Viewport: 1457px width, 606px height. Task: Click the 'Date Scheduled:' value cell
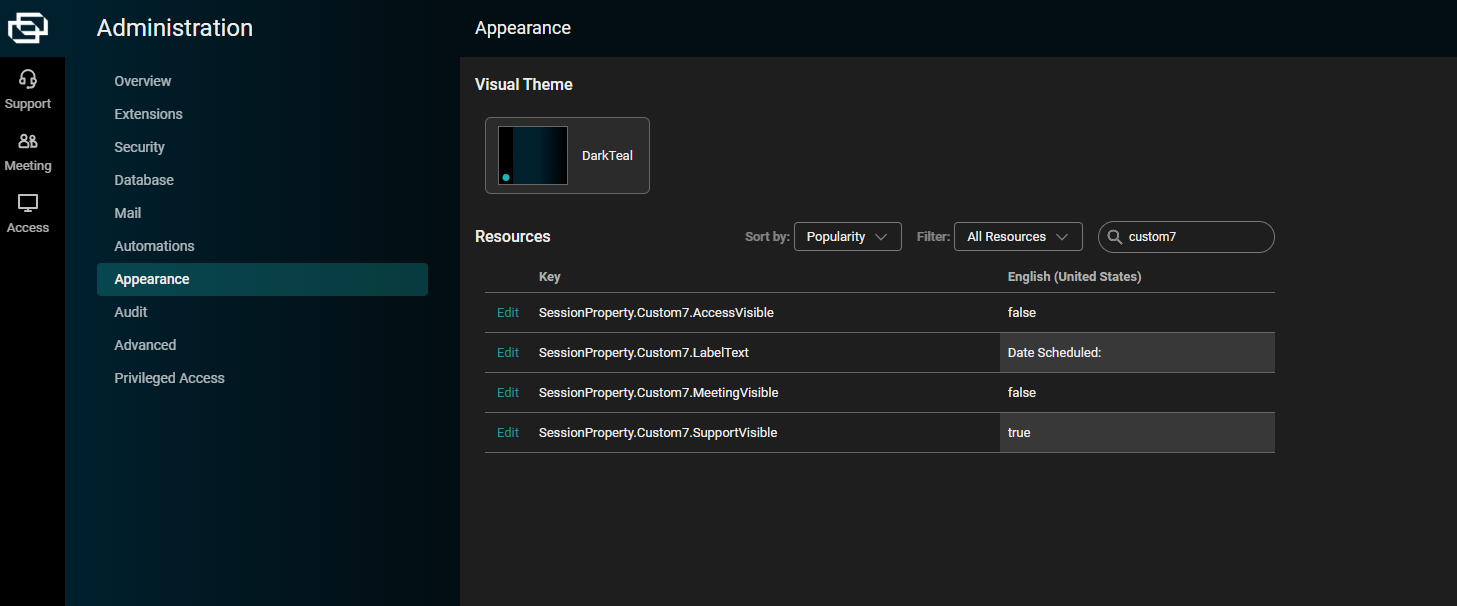click(1136, 353)
